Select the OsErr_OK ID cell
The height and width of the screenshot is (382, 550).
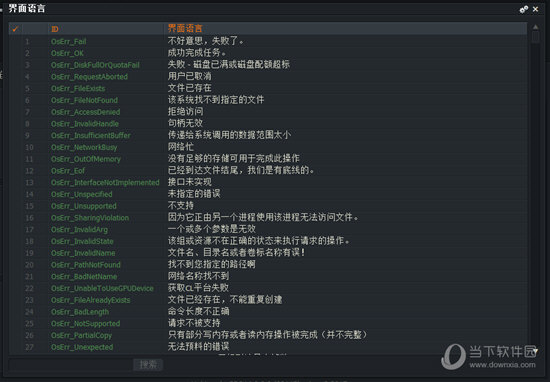coord(67,53)
